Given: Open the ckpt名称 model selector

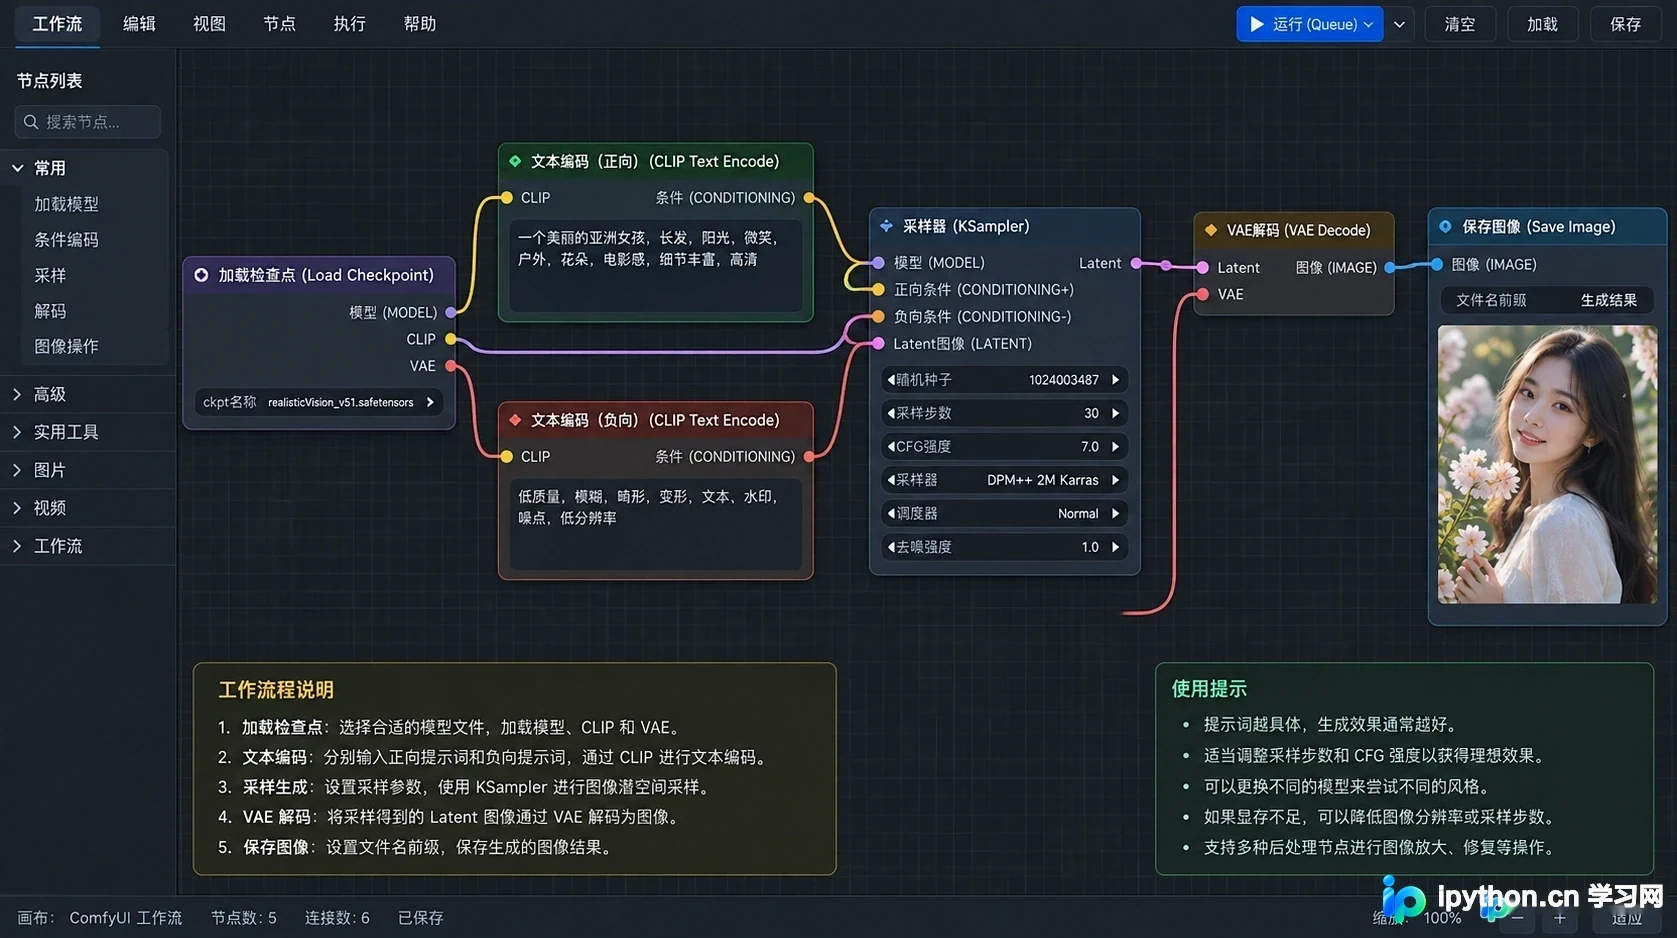Looking at the screenshot, I should tap(318, 402).
